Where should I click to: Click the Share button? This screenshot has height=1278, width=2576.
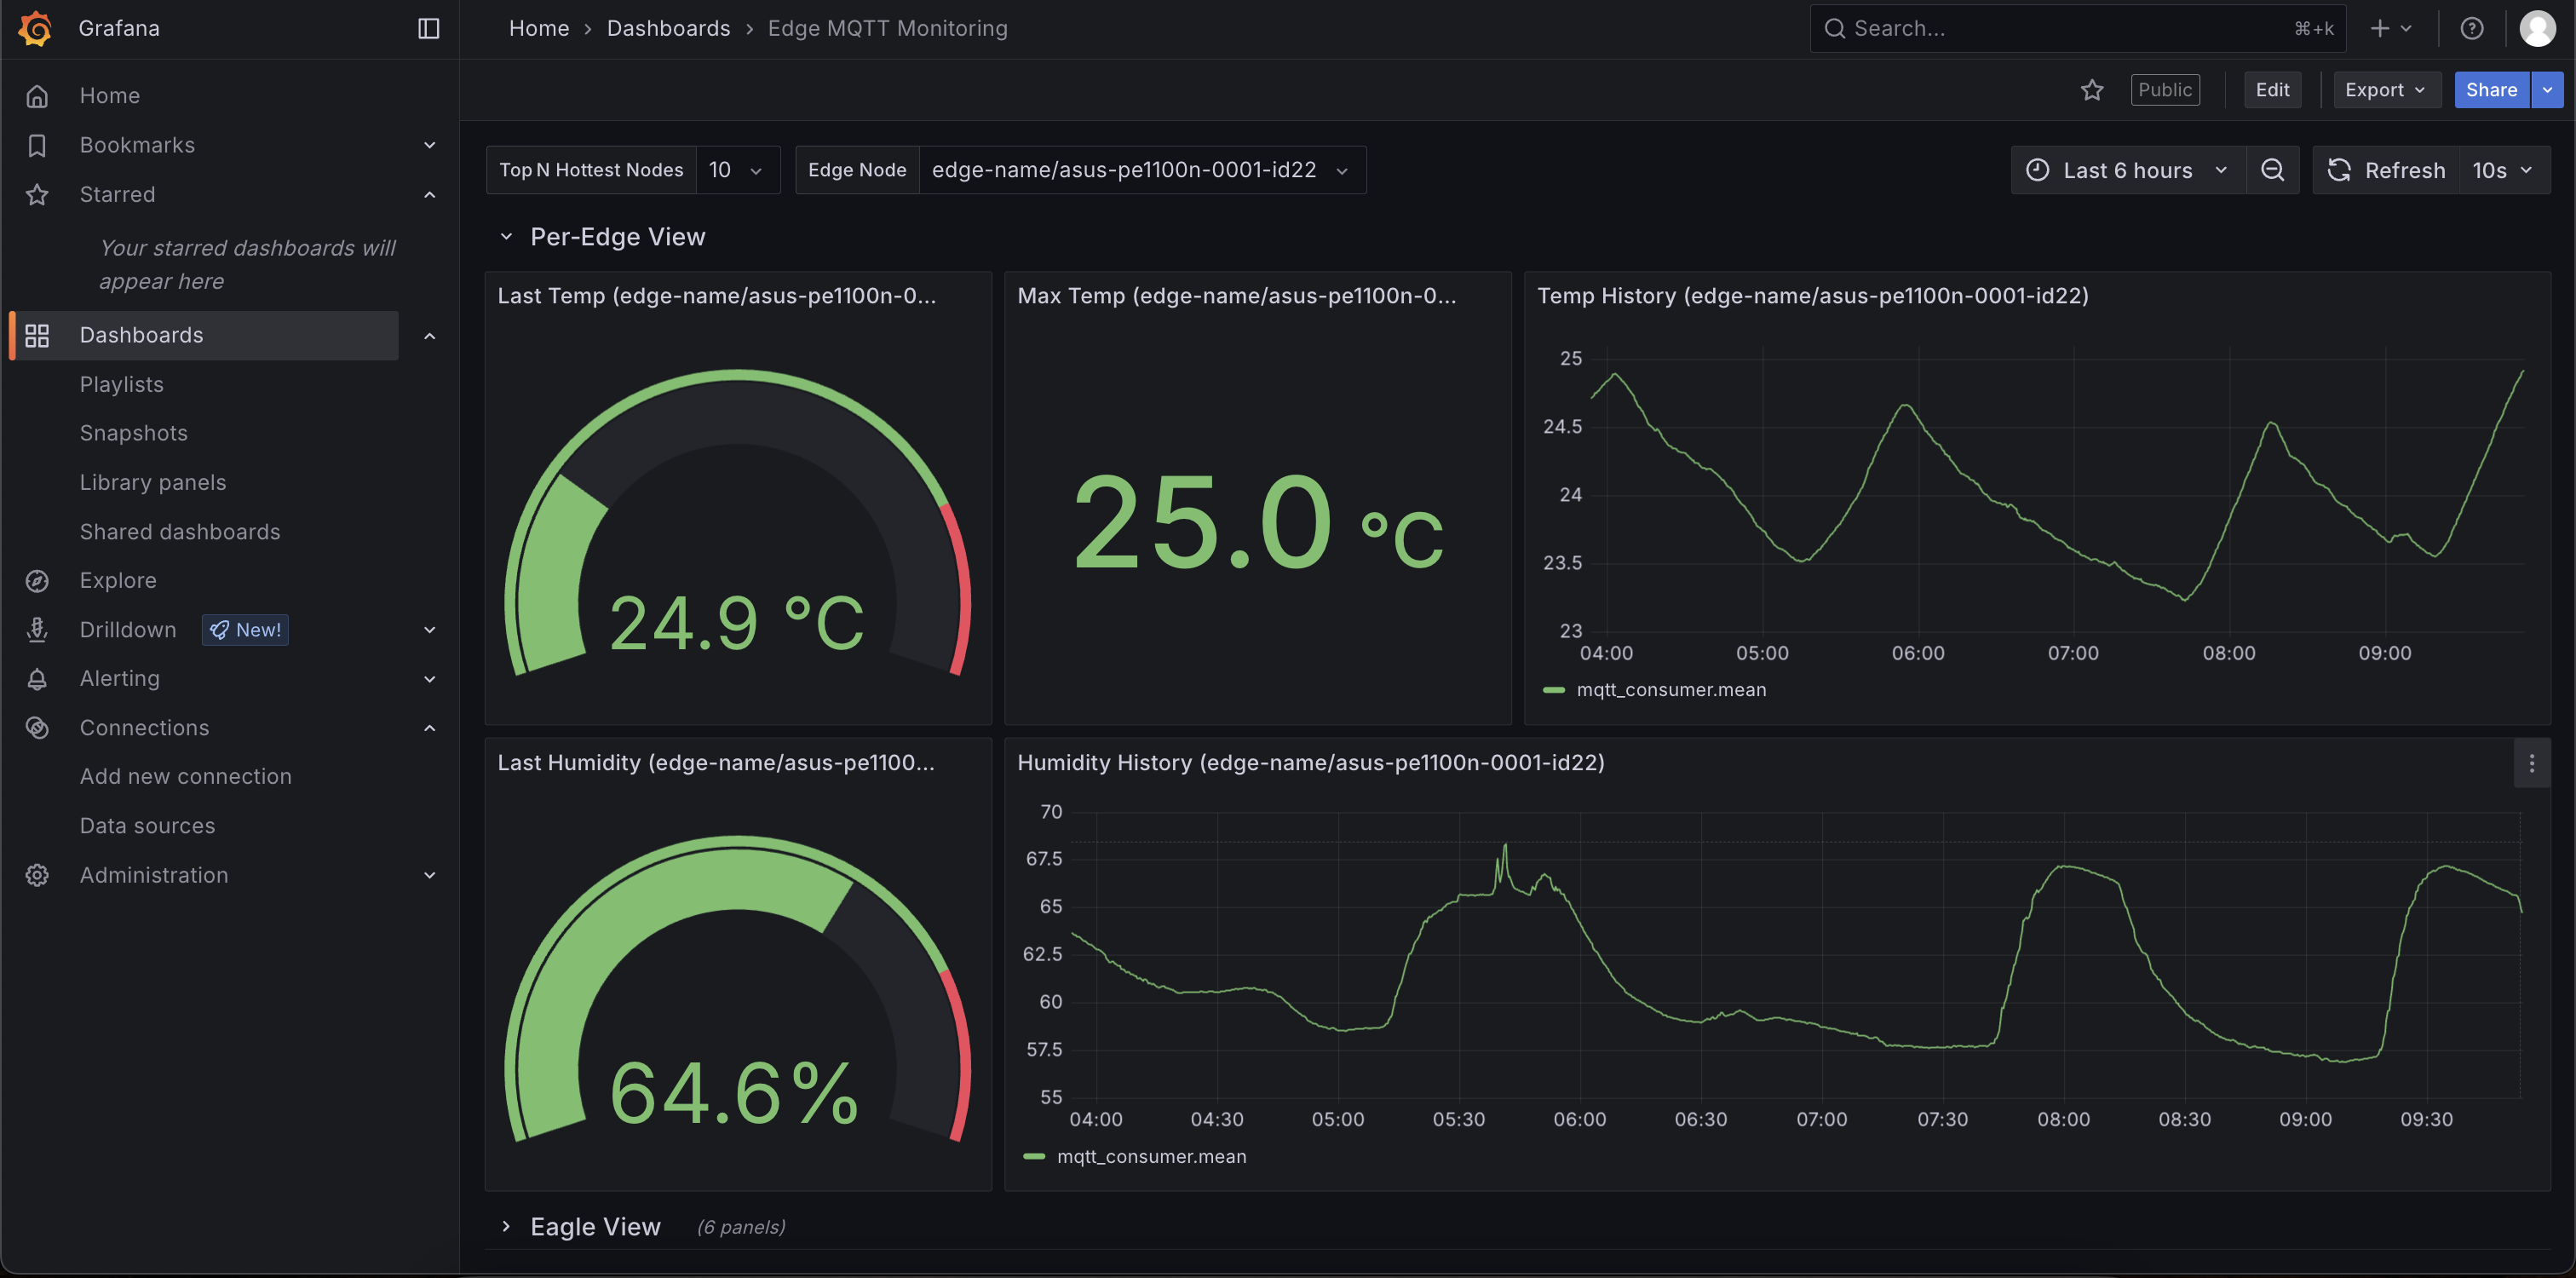[2490, 90]
